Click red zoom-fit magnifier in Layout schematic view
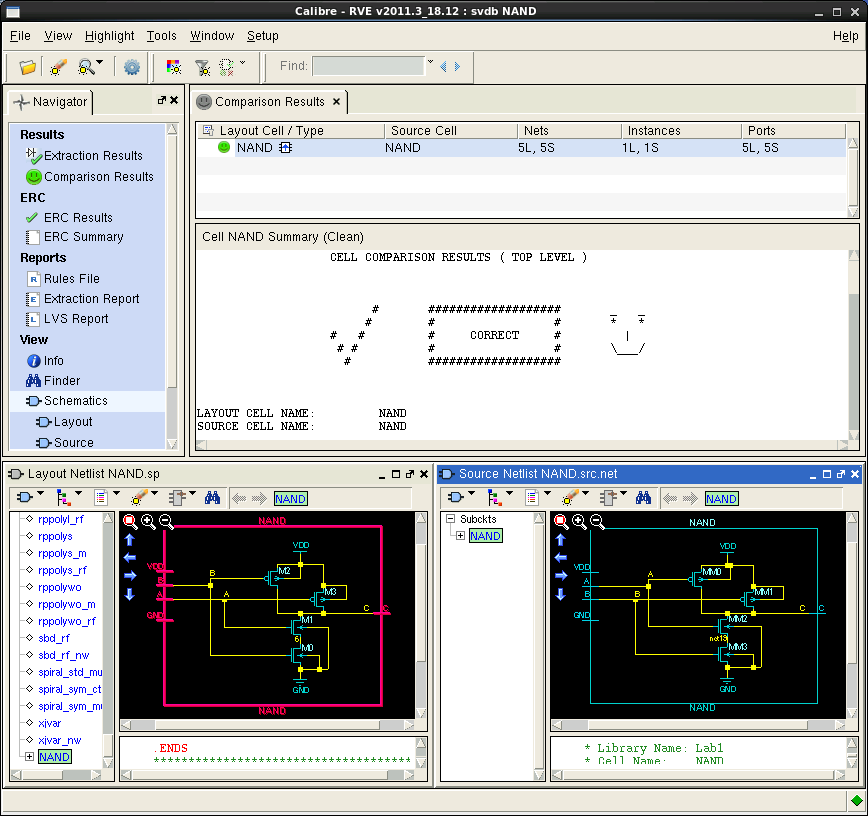The image size is (868, 816). click(130, 521)
